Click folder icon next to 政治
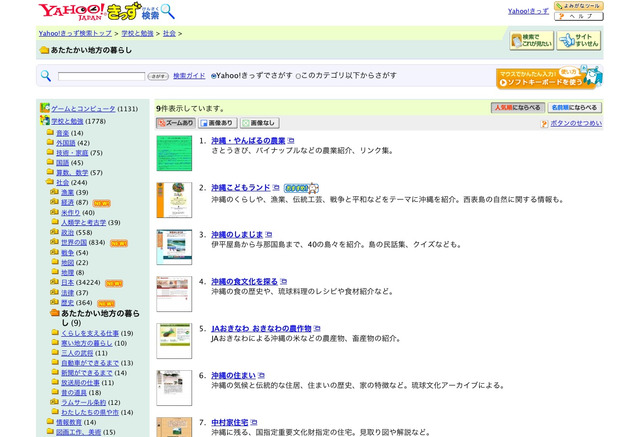640x437 pixels. click(55, 232)
